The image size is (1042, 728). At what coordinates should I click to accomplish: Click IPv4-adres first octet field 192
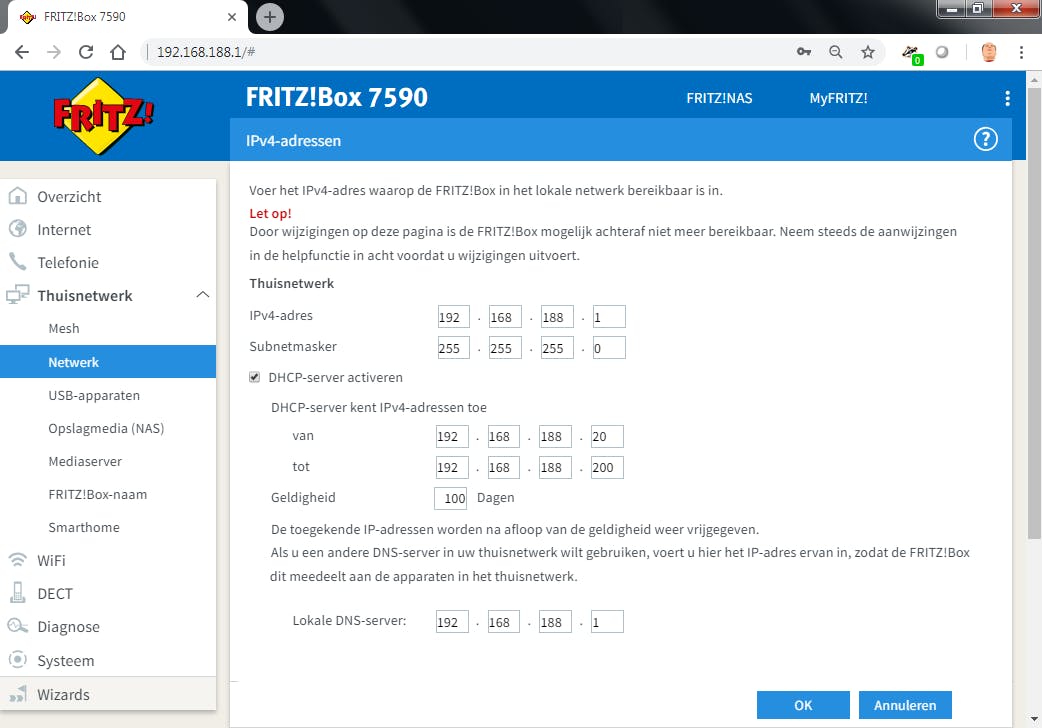[x=453, y=317]
